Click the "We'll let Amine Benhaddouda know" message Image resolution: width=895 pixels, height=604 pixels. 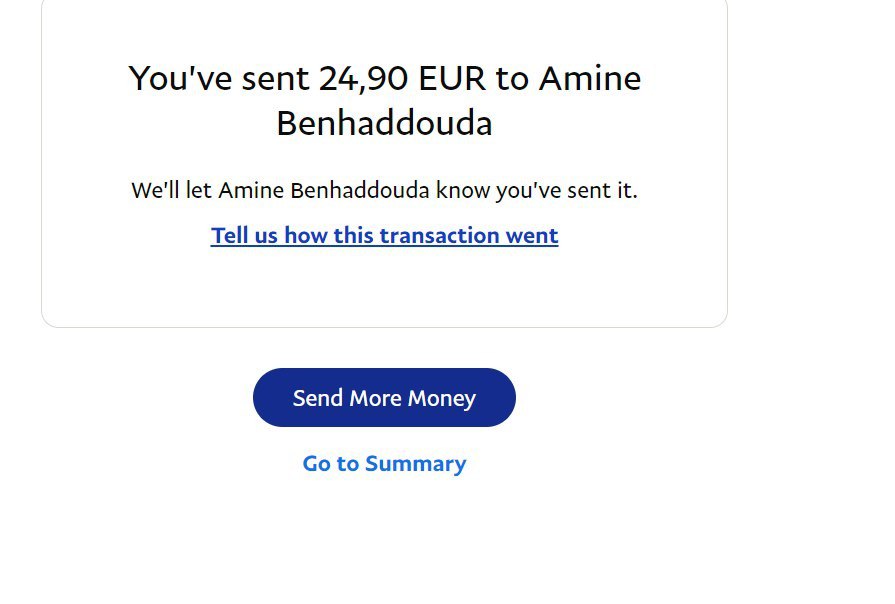(384, 190)
